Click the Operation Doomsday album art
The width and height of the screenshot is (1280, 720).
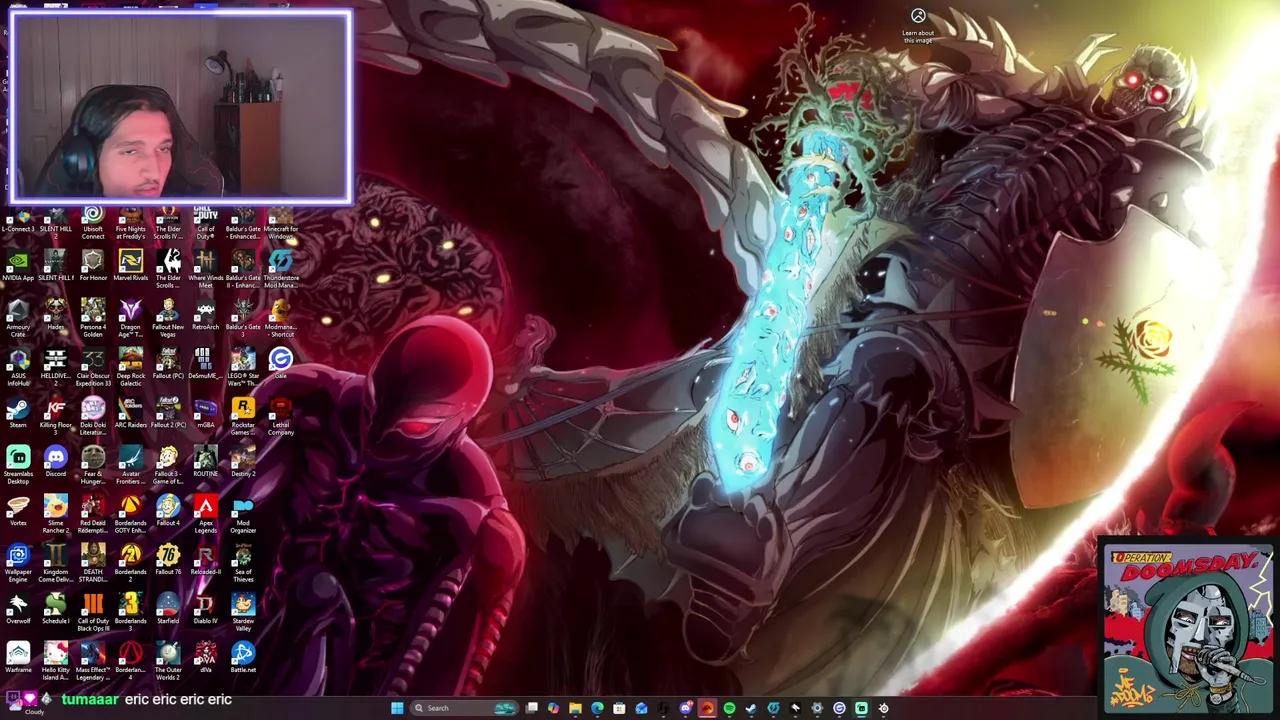(x=1187, y=629)
